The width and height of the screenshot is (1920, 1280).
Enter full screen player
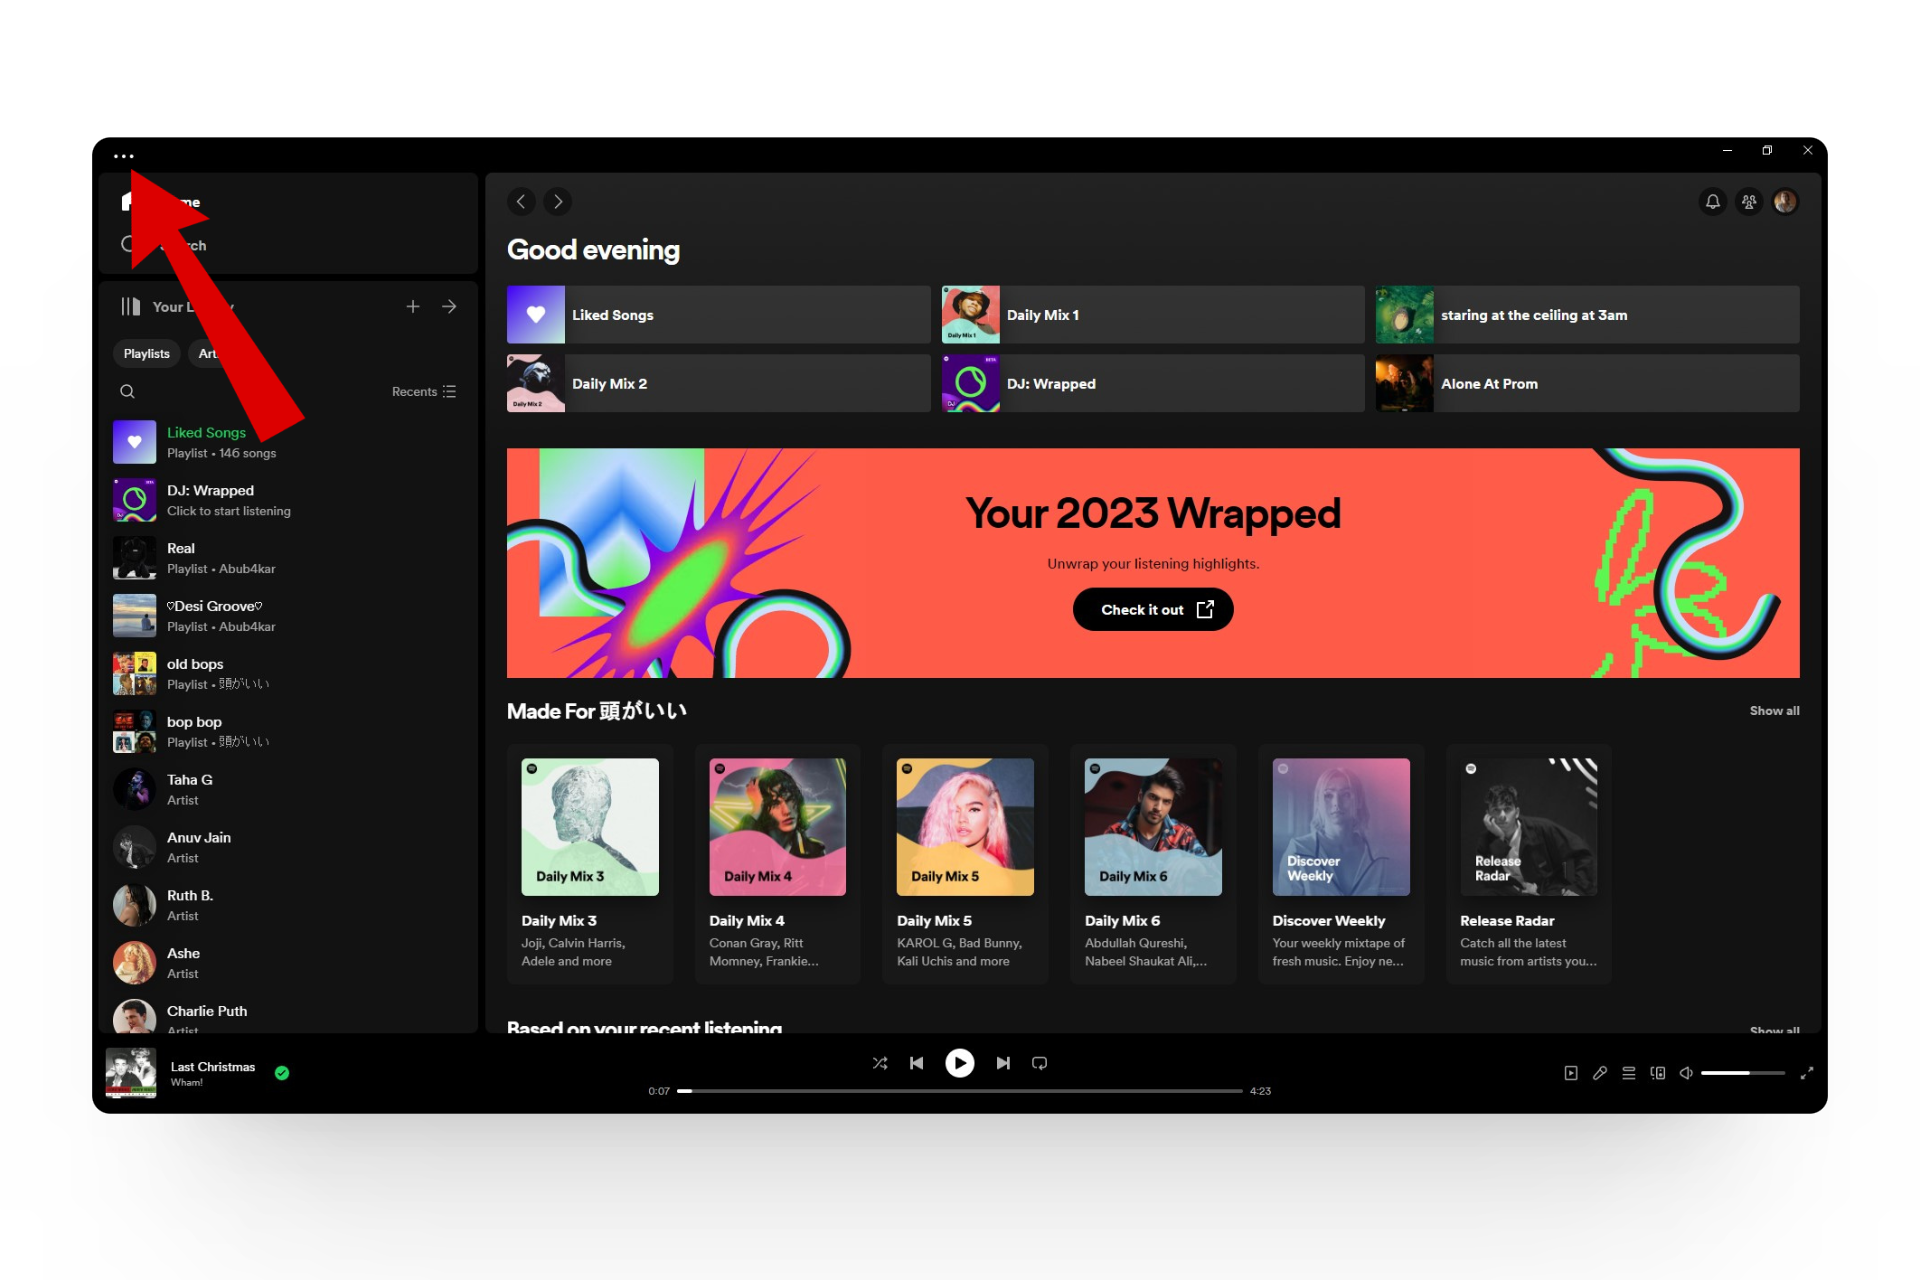(x=1806, y=1073)
